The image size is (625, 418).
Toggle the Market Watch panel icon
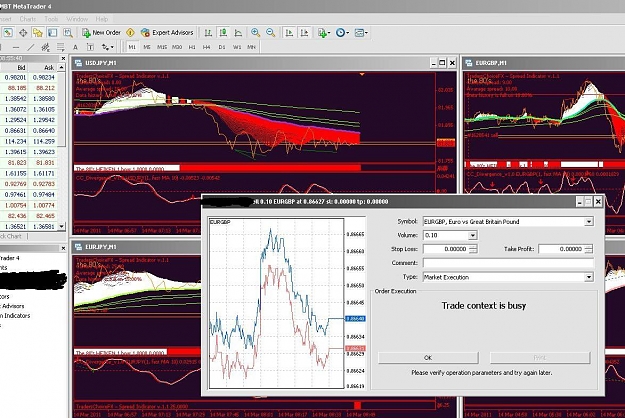pyautogui.click(x=8, y=33)
